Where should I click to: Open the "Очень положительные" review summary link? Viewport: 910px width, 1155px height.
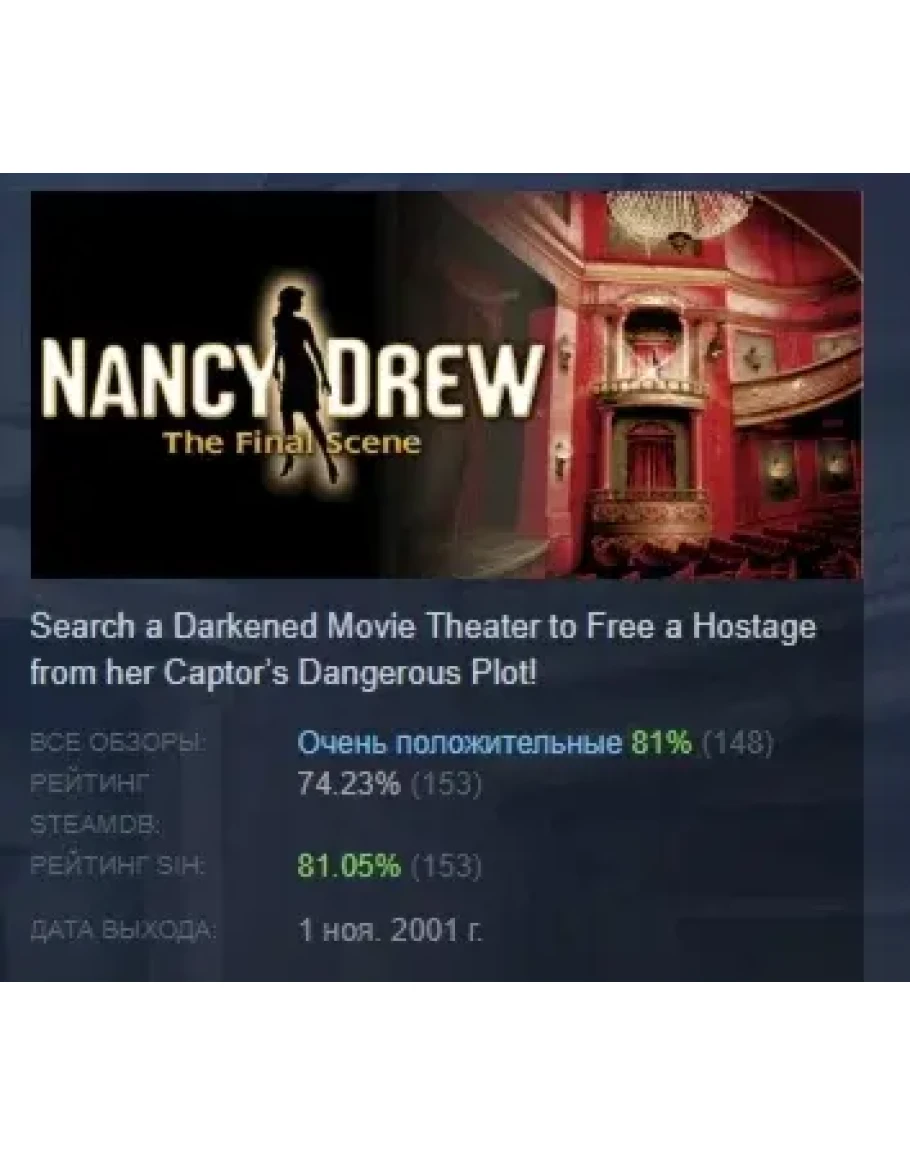(x=460, y=743)
